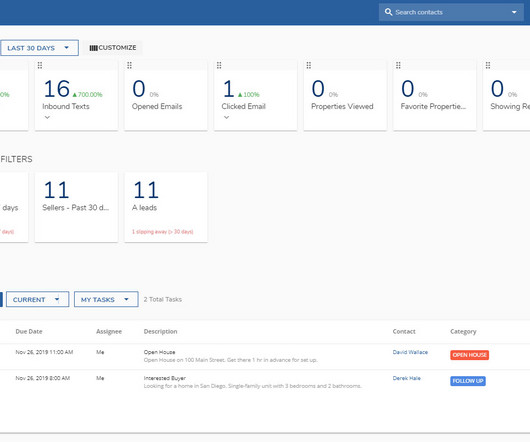Screen dimensions: 530x442
Task: Grab drag handle on Clicked Email card
Action: point(219,65)
